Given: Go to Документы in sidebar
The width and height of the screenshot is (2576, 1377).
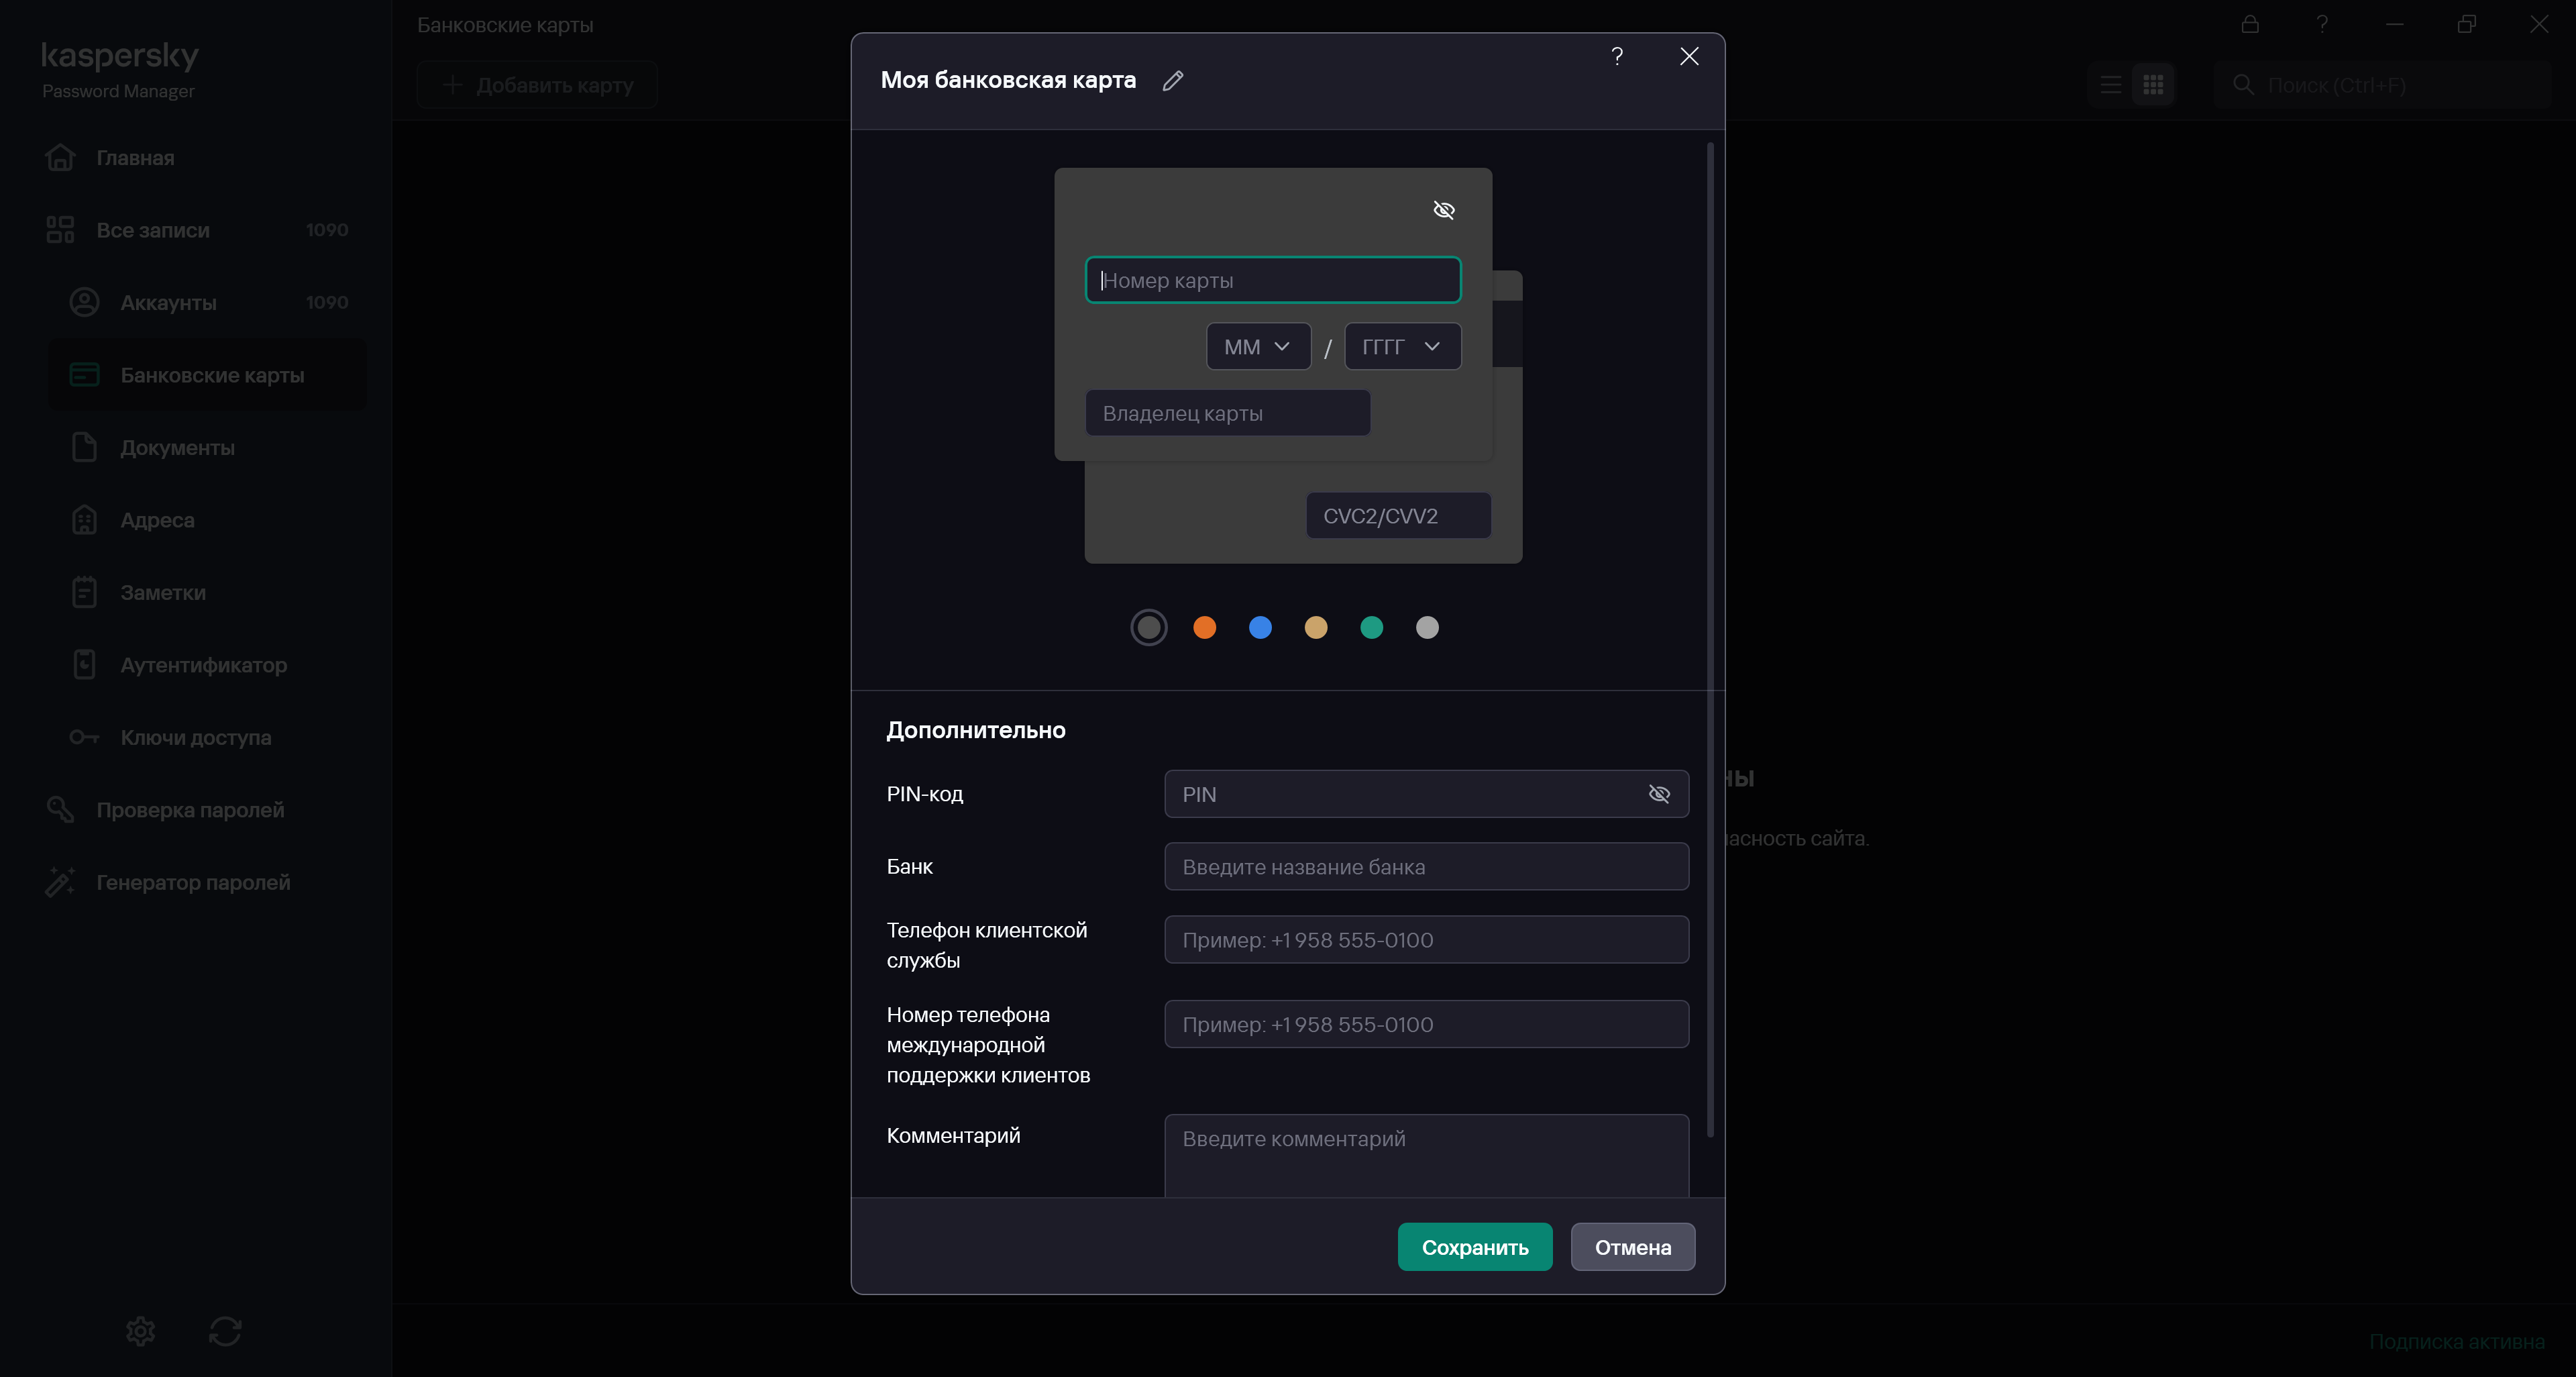Looking at the screenshot, I should (x=177, y=448).
